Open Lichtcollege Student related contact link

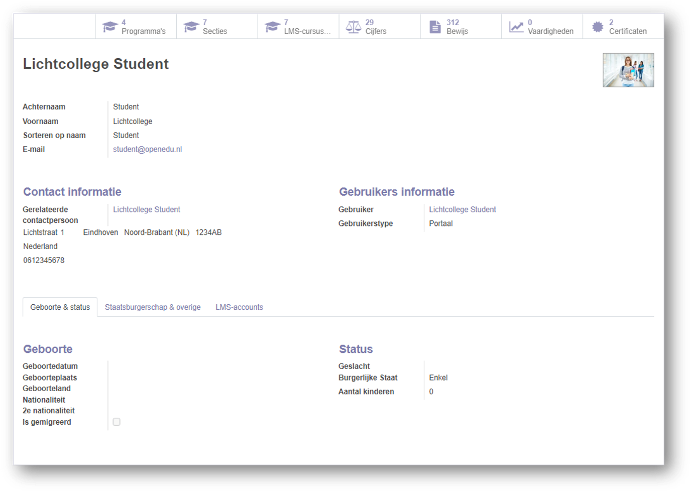click(146, 210)
